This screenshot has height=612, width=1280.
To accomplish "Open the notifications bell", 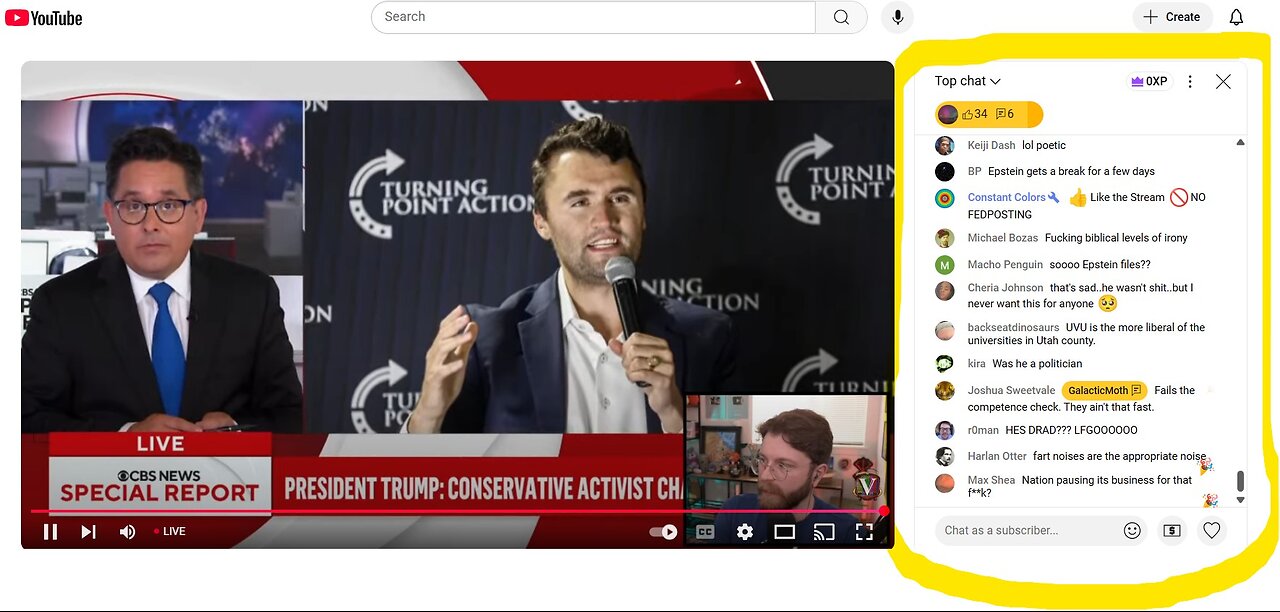I will pyautogui.click(x=1236, y=17).
